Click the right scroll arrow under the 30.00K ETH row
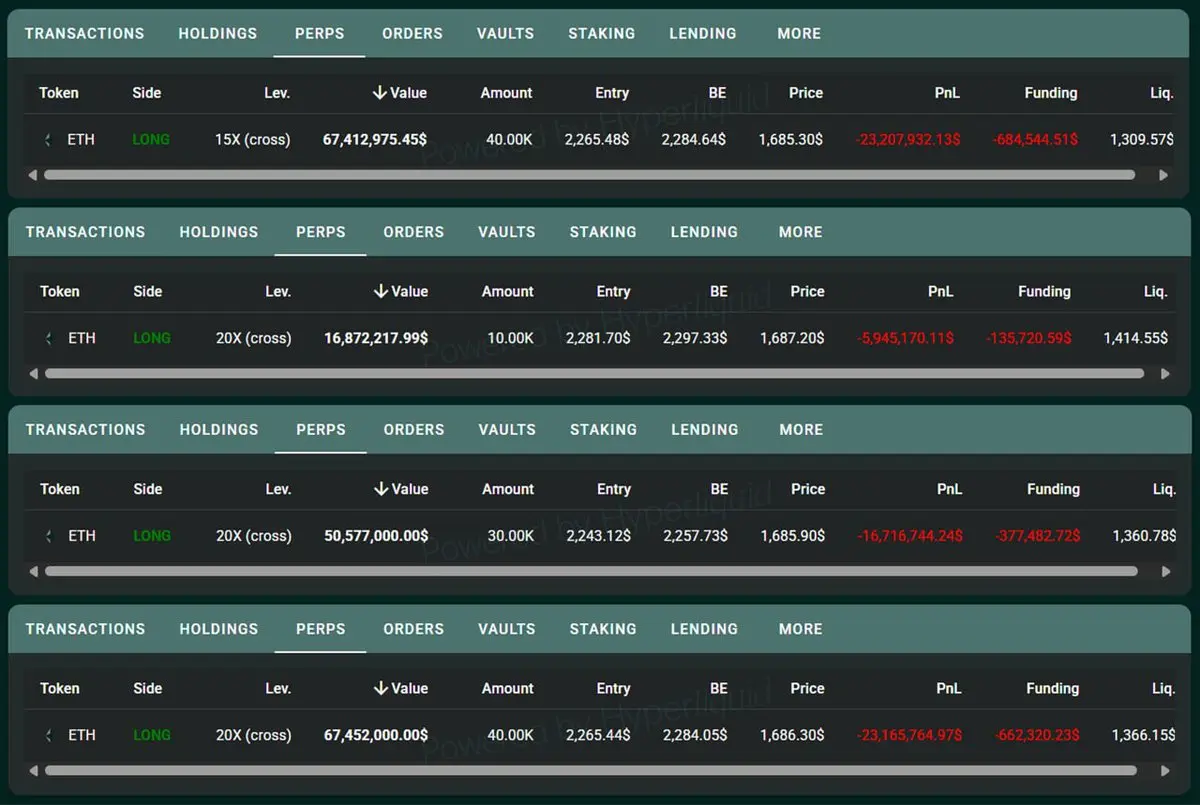 (1164, 572)
